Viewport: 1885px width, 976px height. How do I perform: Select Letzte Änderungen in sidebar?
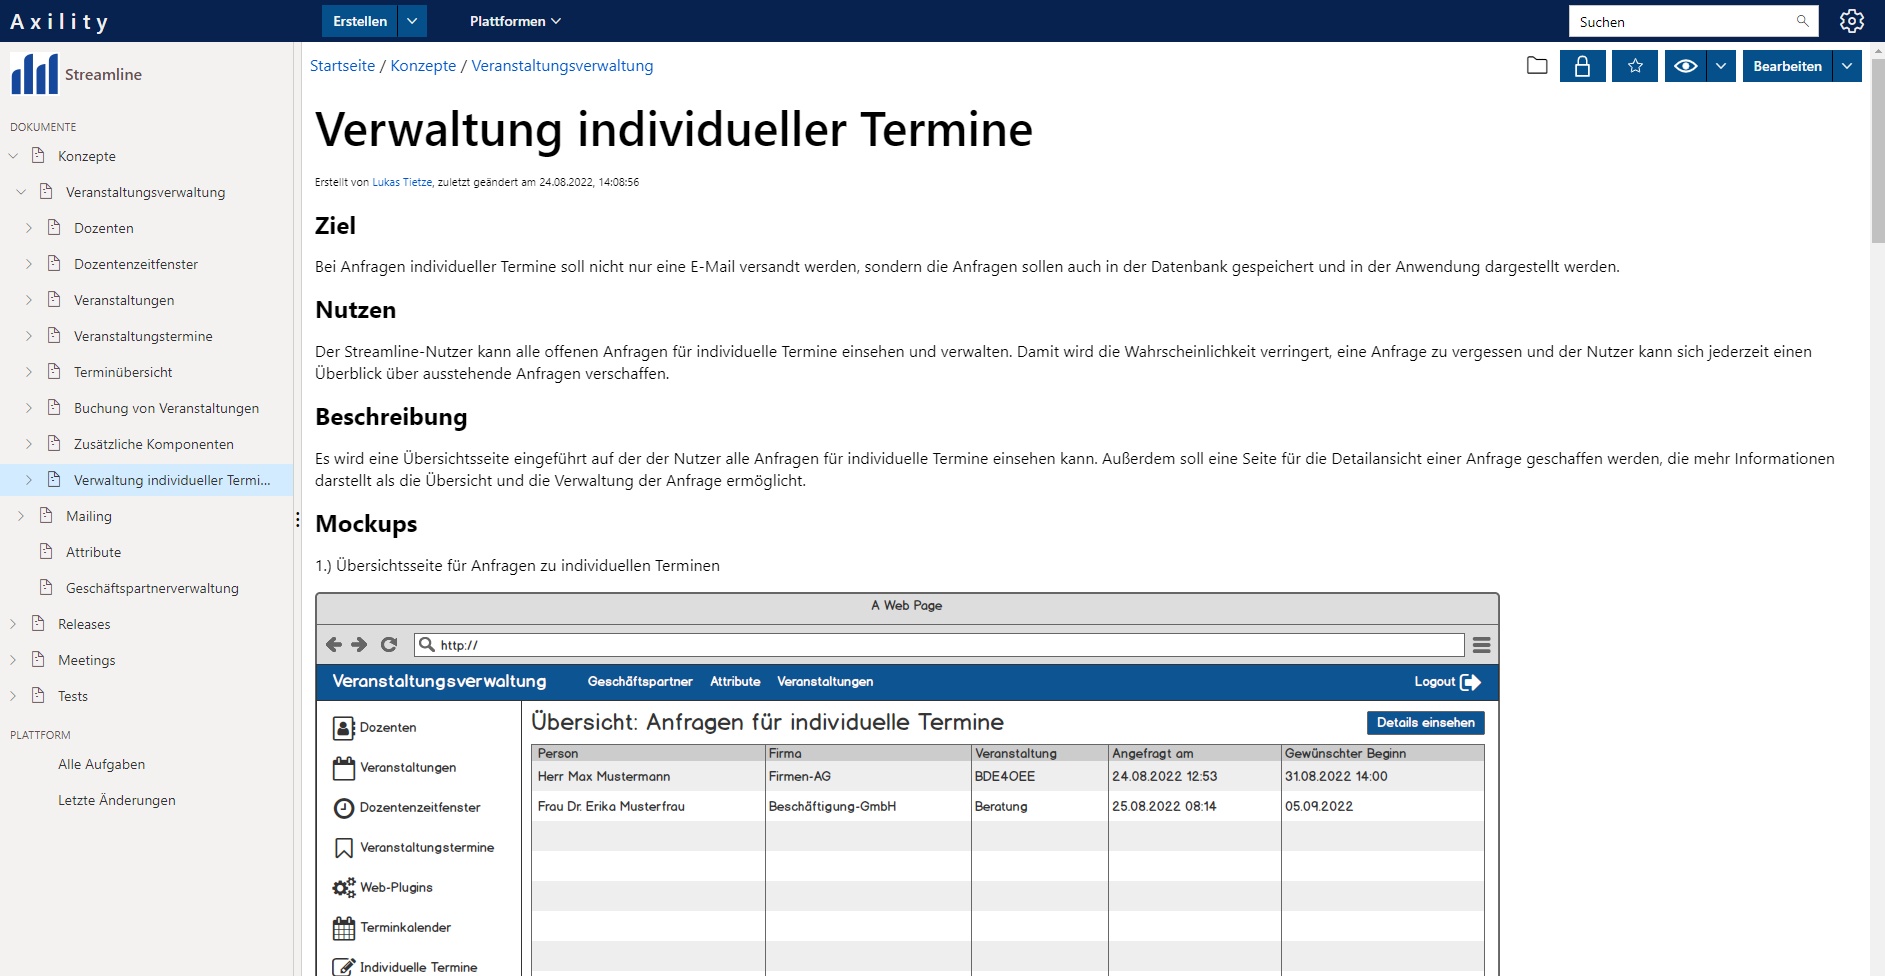(116, 800)
